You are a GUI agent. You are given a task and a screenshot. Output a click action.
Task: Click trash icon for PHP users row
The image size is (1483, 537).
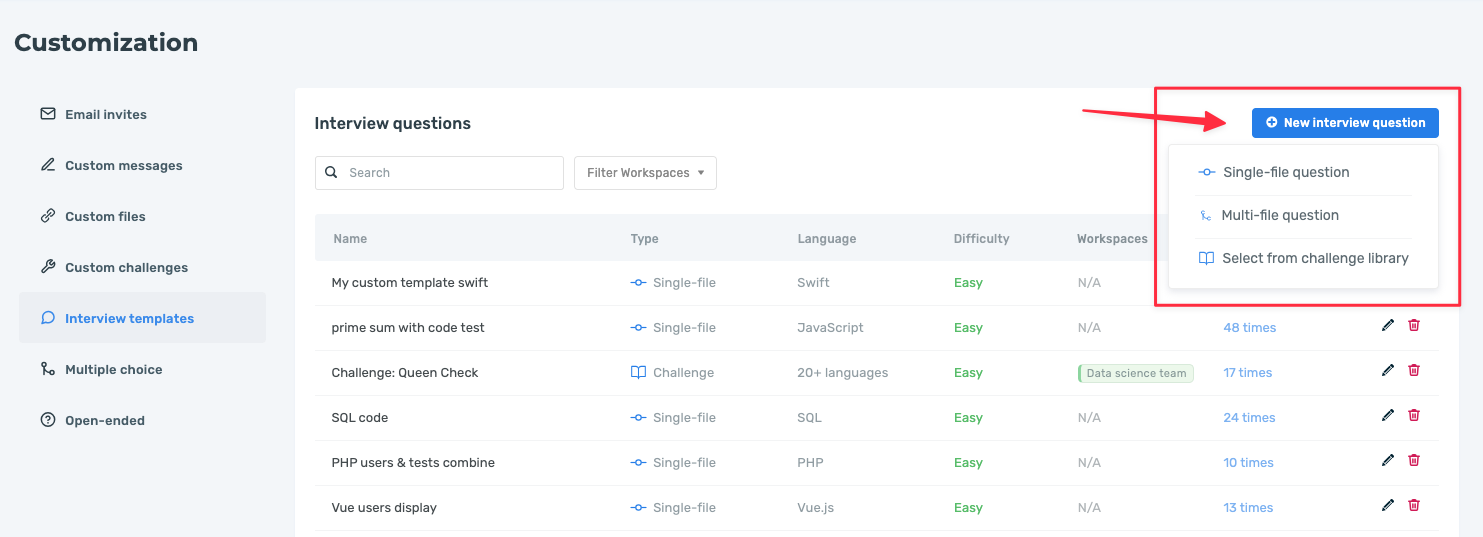tap(1414, 460)
